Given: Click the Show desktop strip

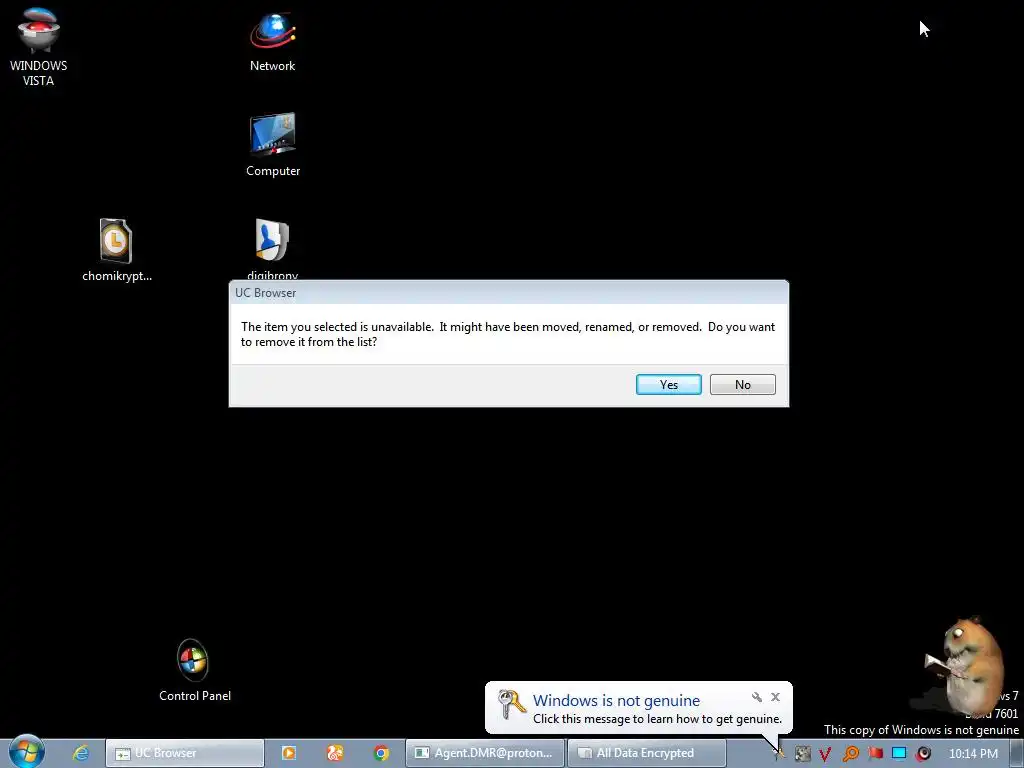Looking at the screenshot, I should (1017, 754).
